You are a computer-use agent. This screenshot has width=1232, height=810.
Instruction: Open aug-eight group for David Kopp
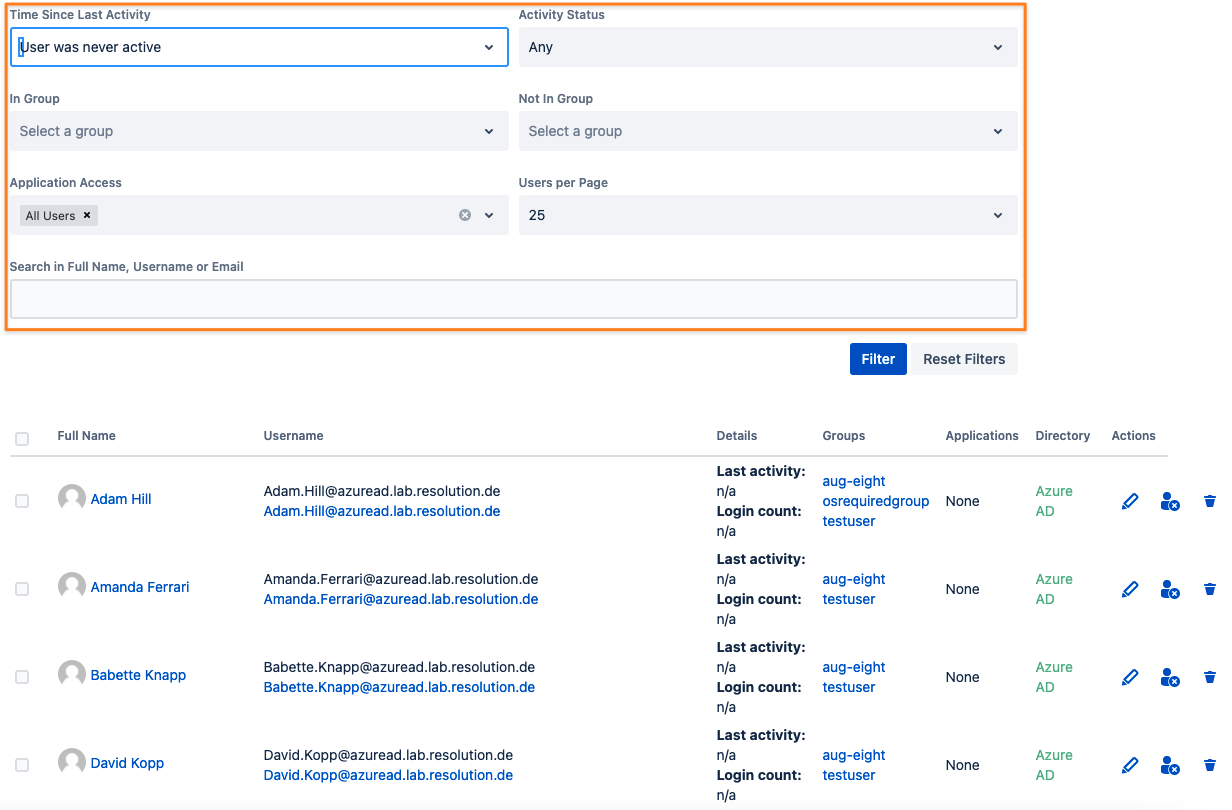(x=854, y=755)
